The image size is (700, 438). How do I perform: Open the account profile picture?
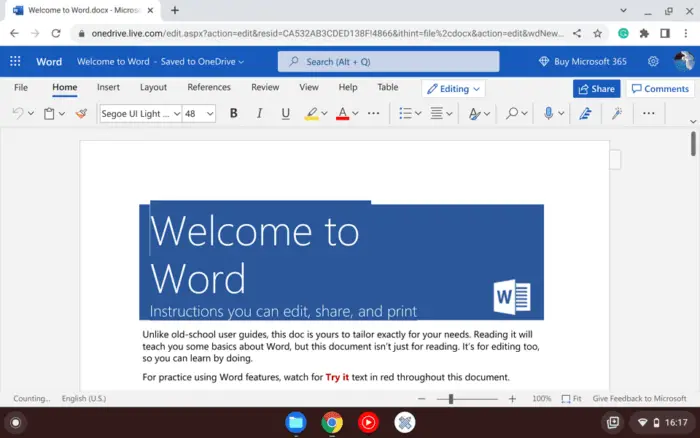(684, 61)
